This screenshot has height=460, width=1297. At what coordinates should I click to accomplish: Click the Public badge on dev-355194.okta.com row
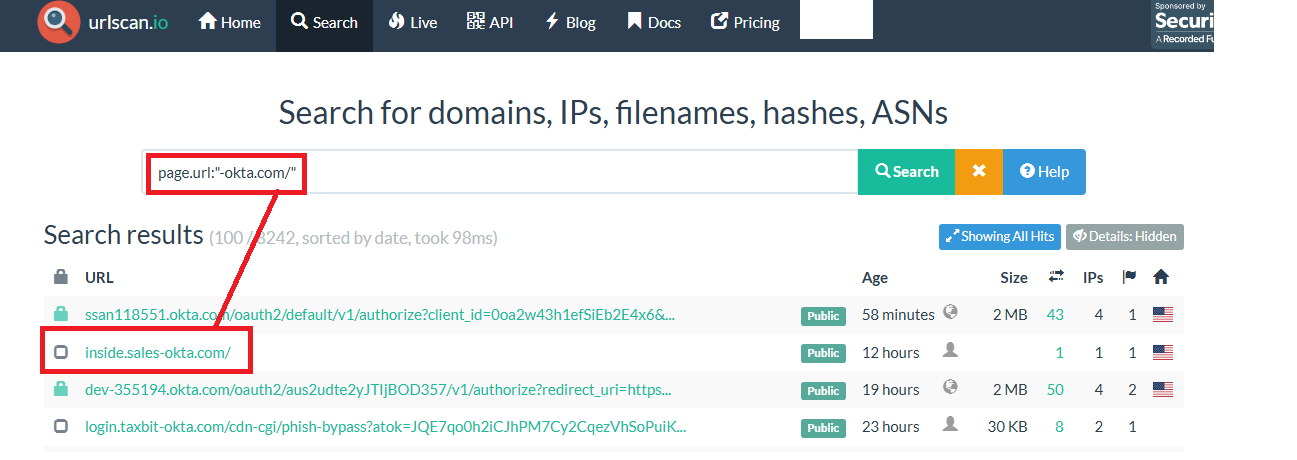[x=823, y=390]
